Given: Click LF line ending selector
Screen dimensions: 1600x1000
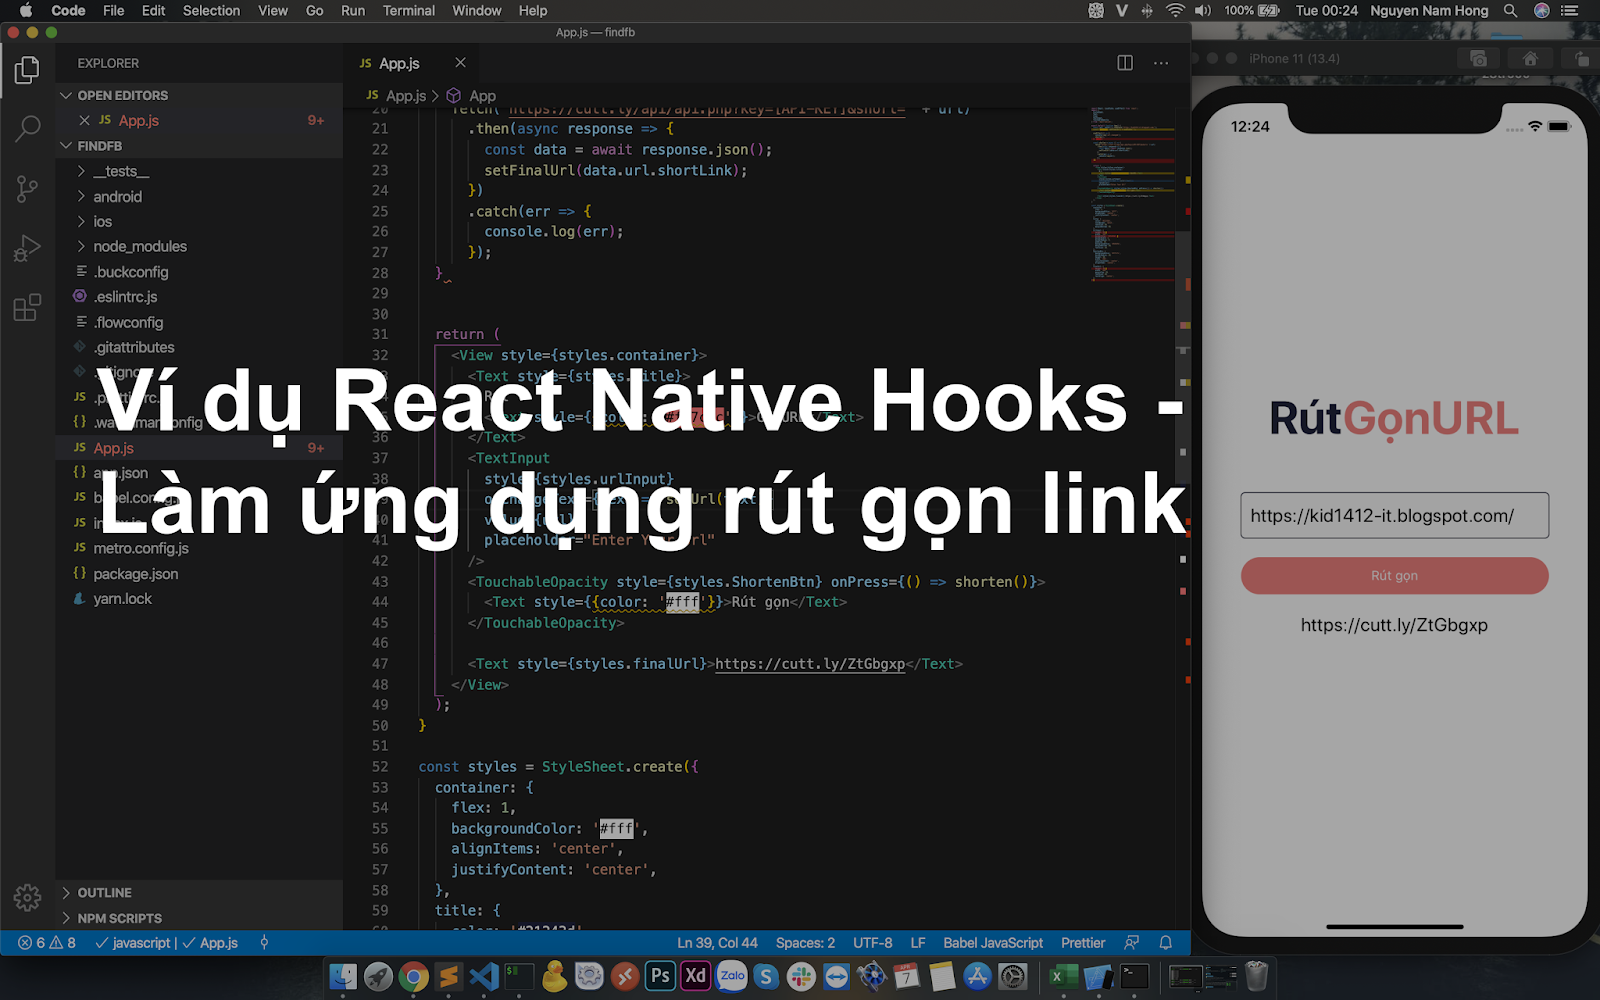Looking at the screenshot, I should (x=918, y=943).
